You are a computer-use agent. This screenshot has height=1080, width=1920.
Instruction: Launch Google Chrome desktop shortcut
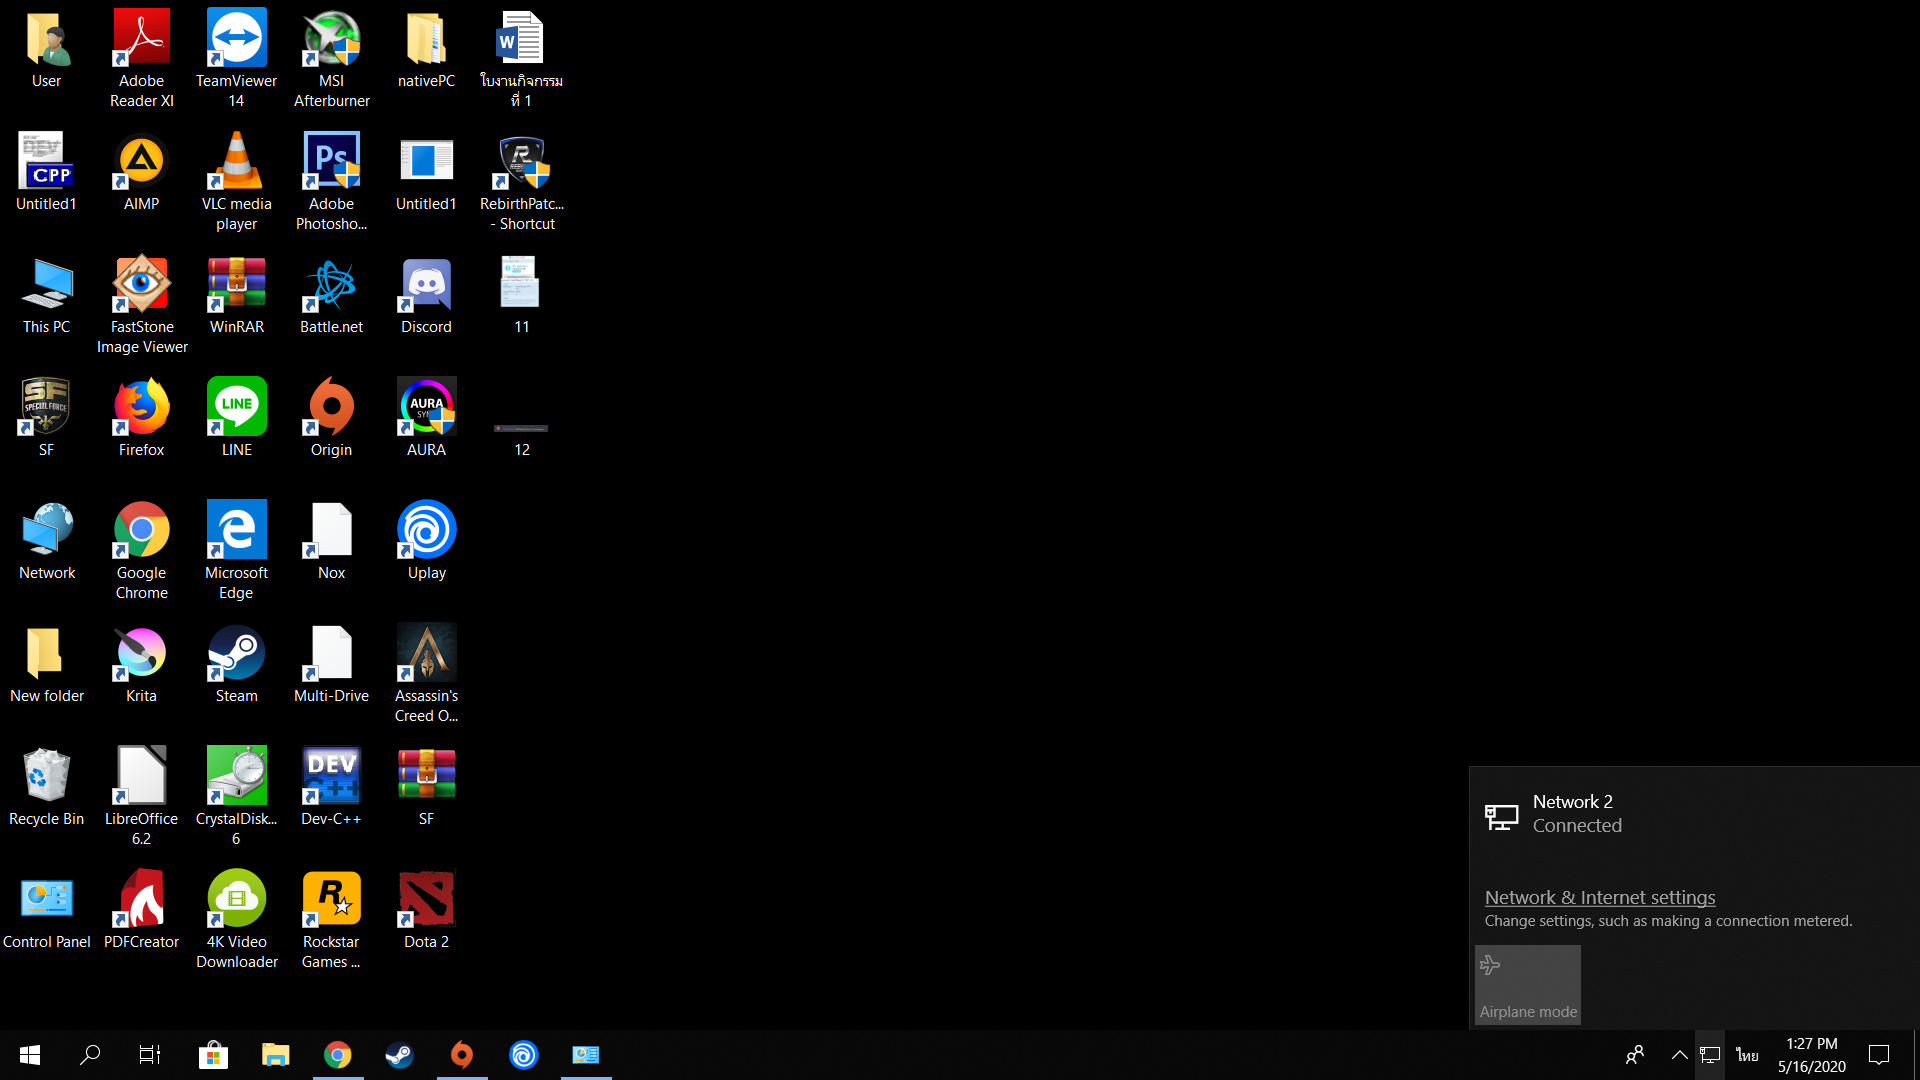tap(141, 552)
